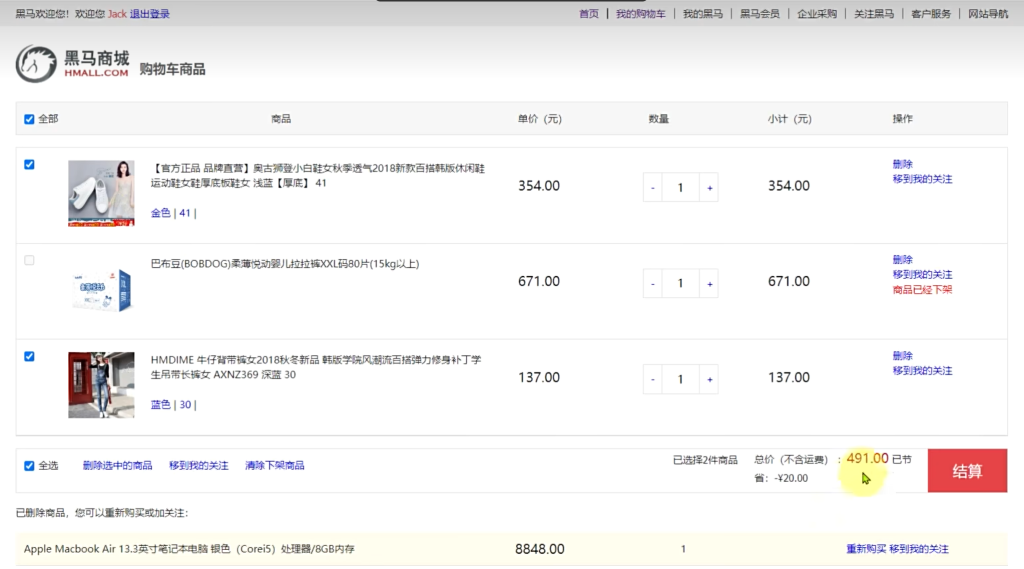Click 清除下架商品 link

click(274, 466)
